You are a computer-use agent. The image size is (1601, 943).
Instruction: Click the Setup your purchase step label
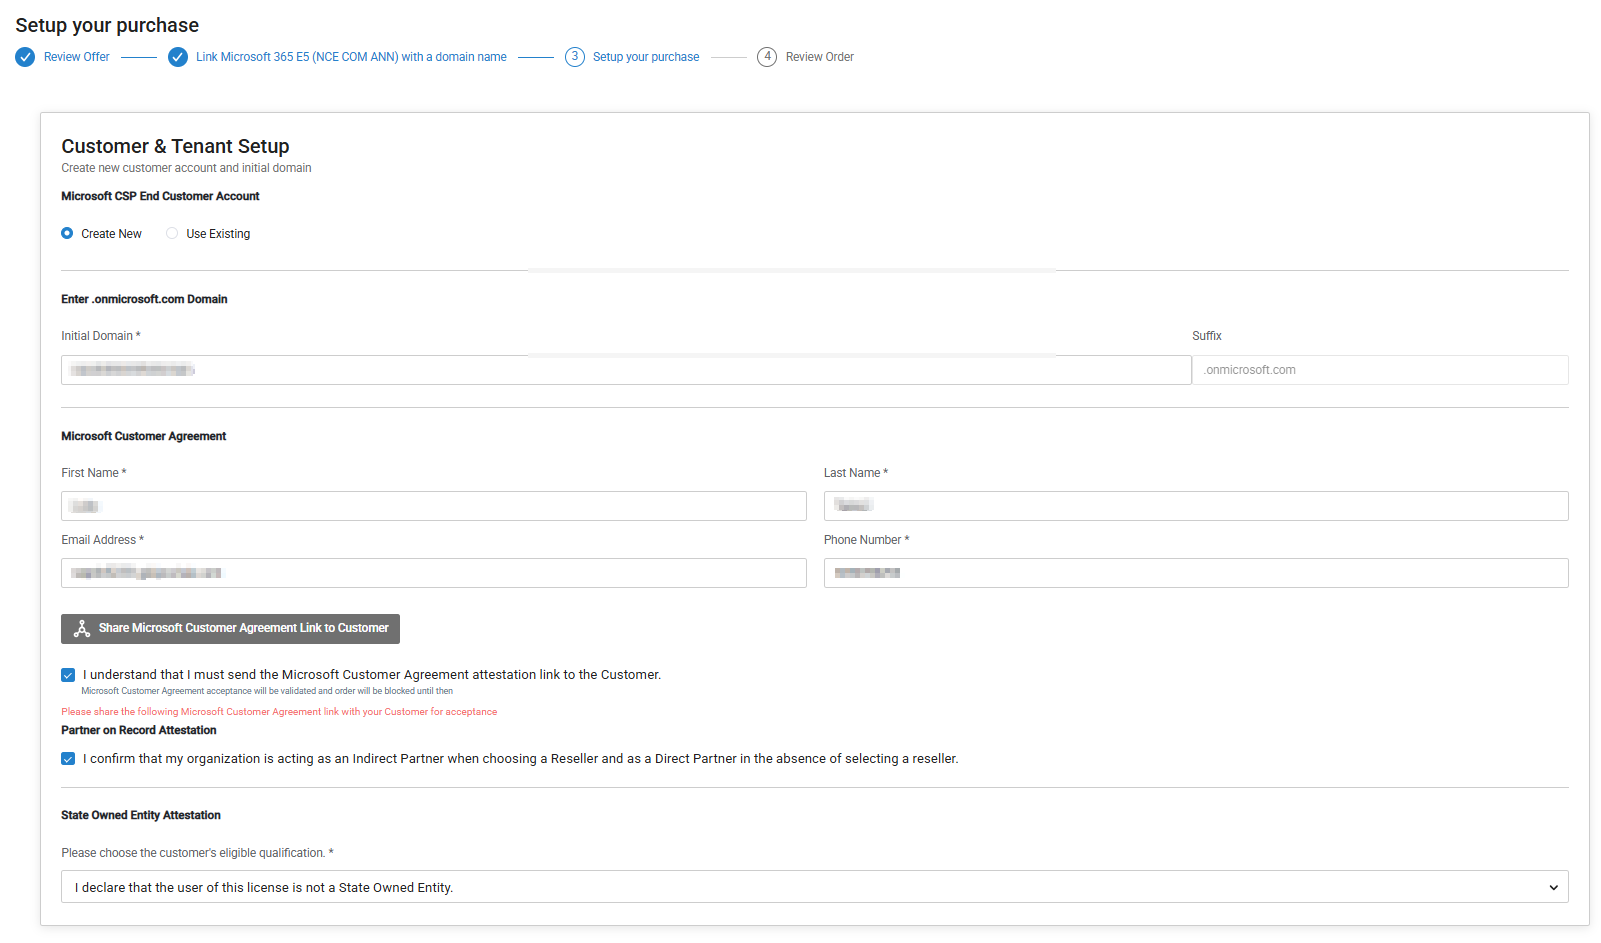click(646, 57)
